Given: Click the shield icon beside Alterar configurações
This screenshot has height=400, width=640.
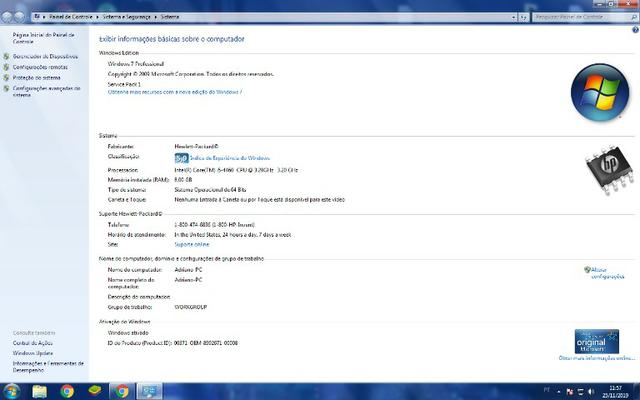Looking at the screenshot, I should [x=587, y=270].
